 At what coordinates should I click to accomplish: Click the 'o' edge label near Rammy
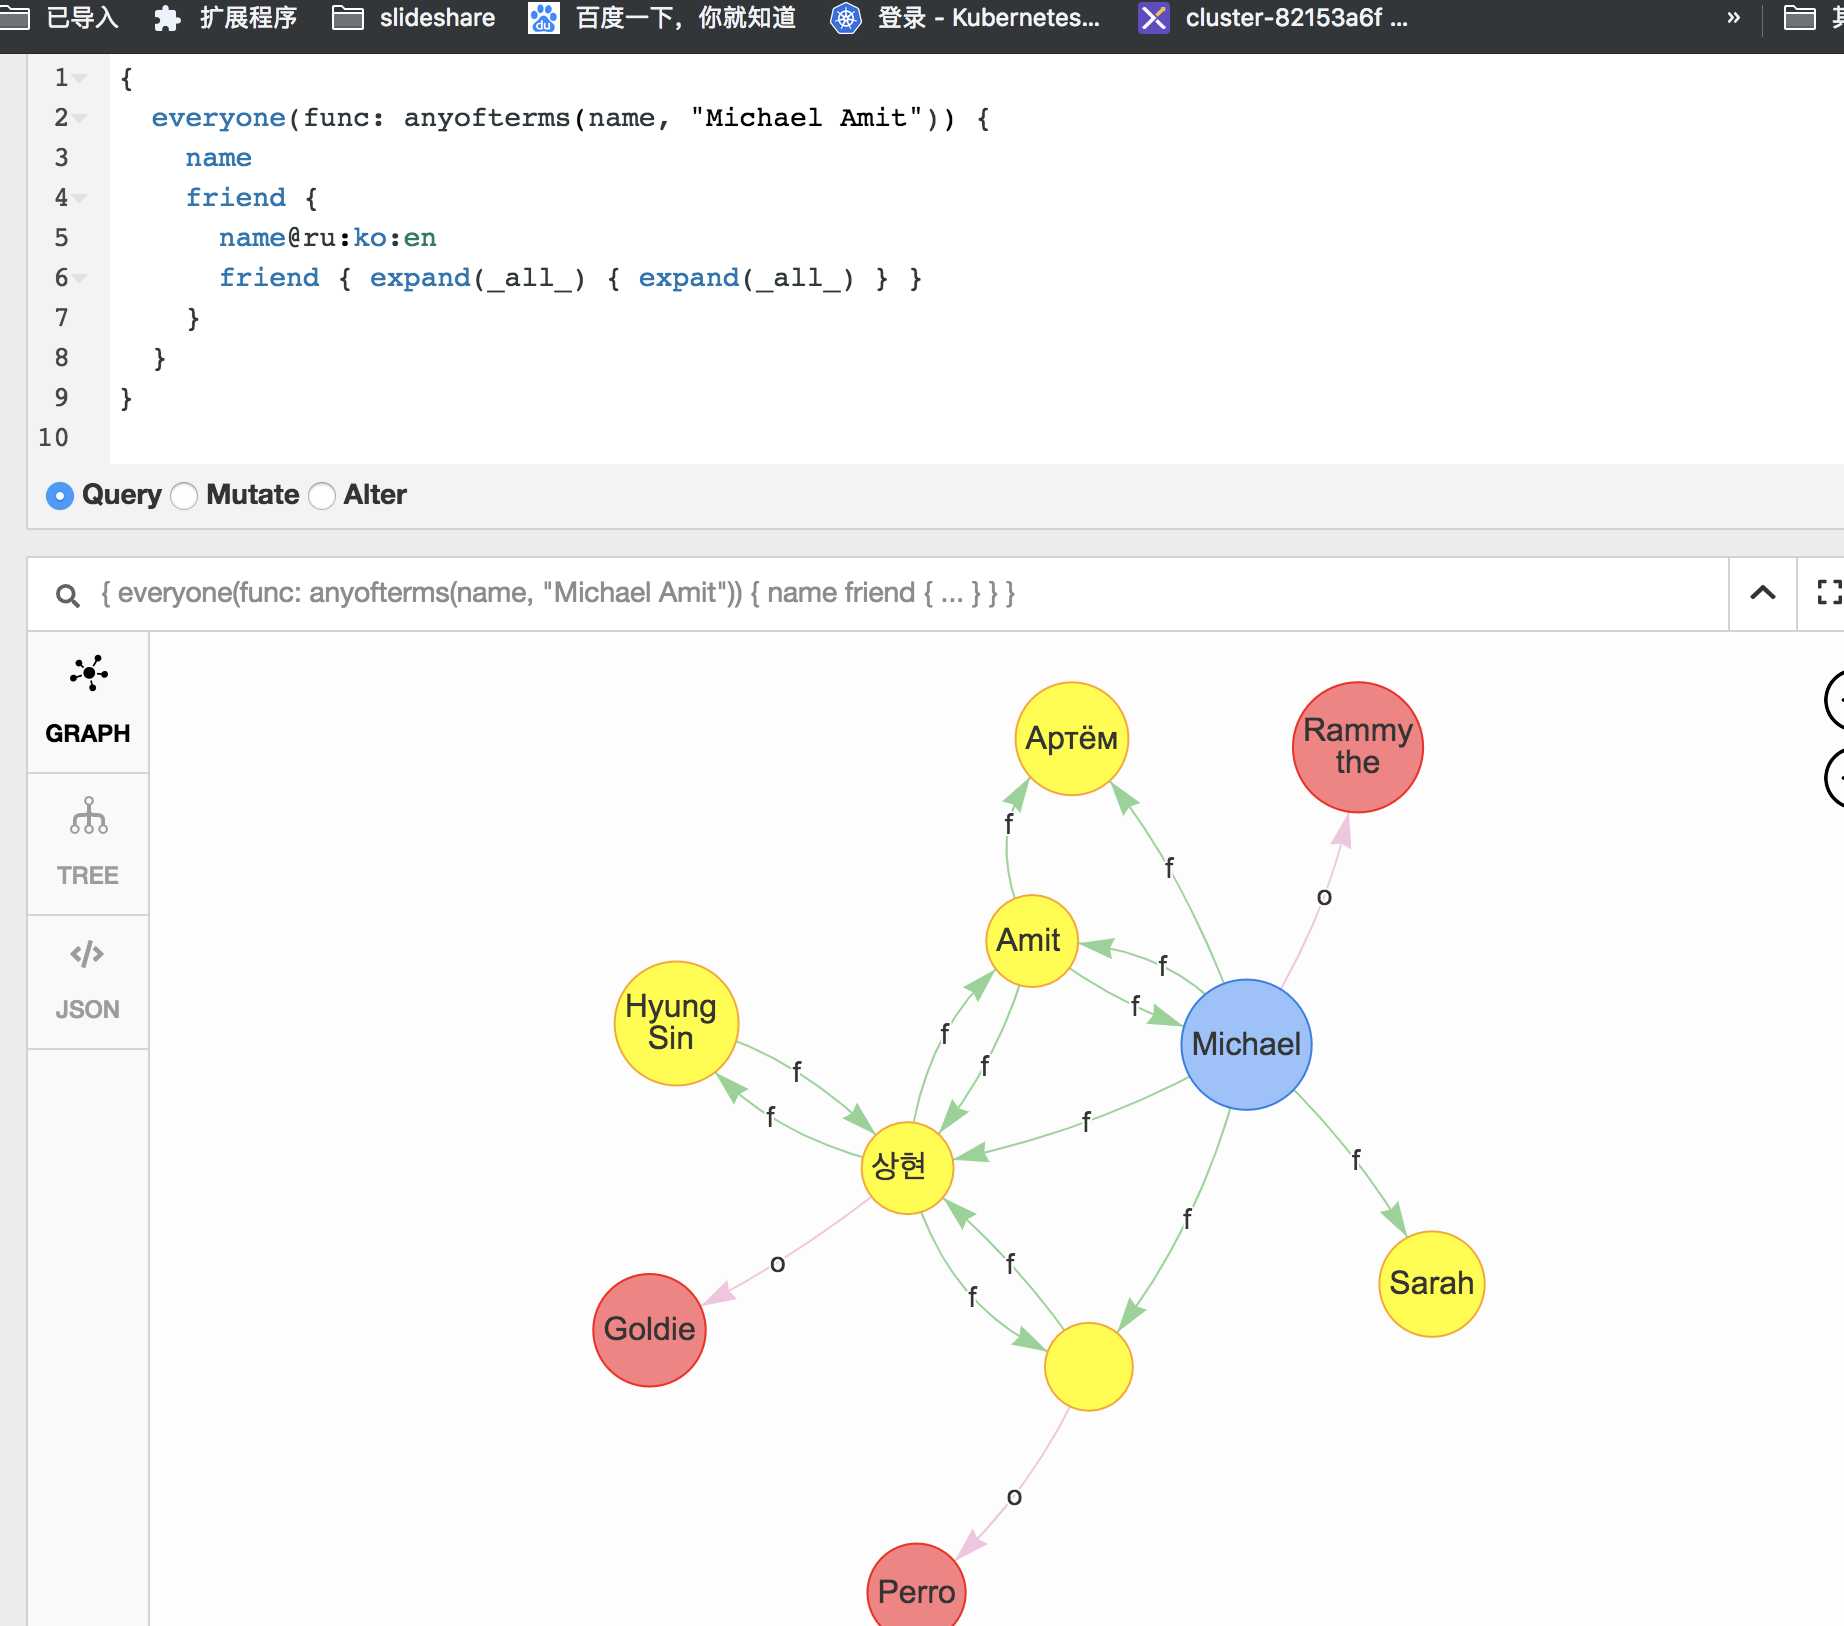(1324, 897)
